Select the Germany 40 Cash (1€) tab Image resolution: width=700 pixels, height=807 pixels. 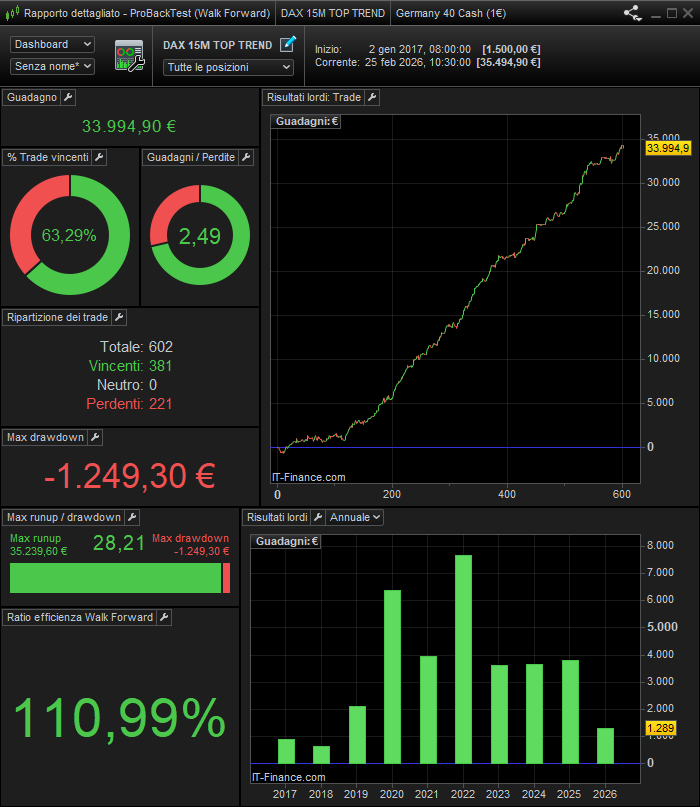pos(448,14)
